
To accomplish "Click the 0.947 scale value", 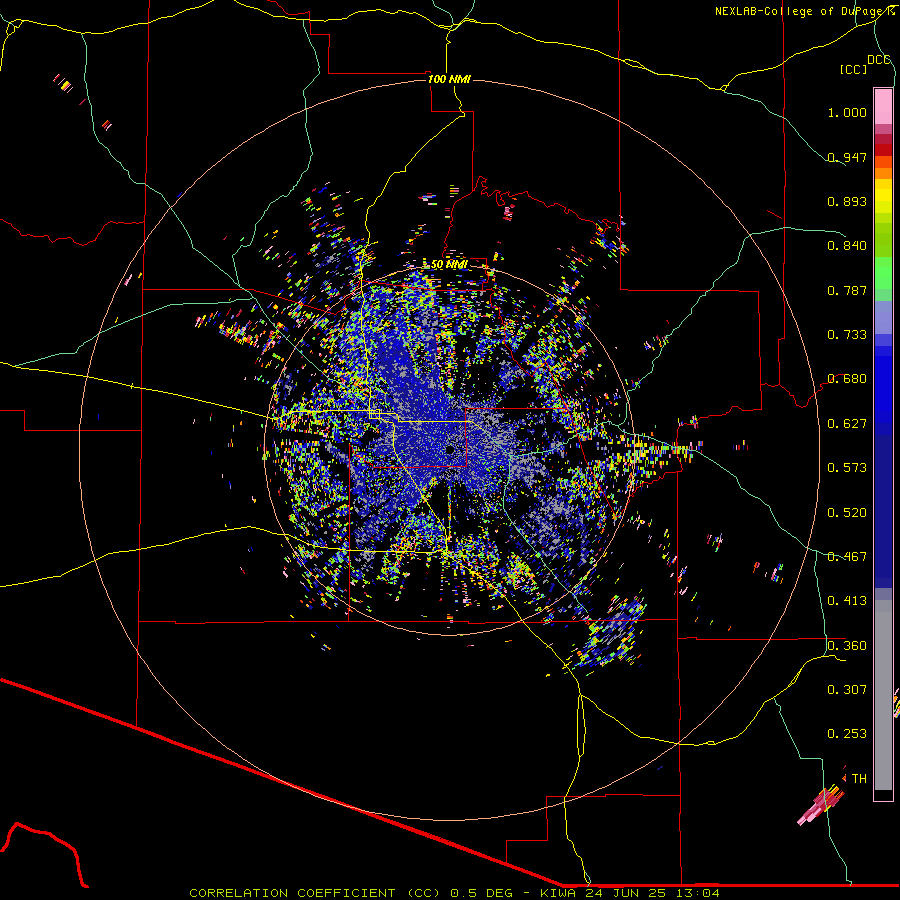I will (x=847, y=157).
